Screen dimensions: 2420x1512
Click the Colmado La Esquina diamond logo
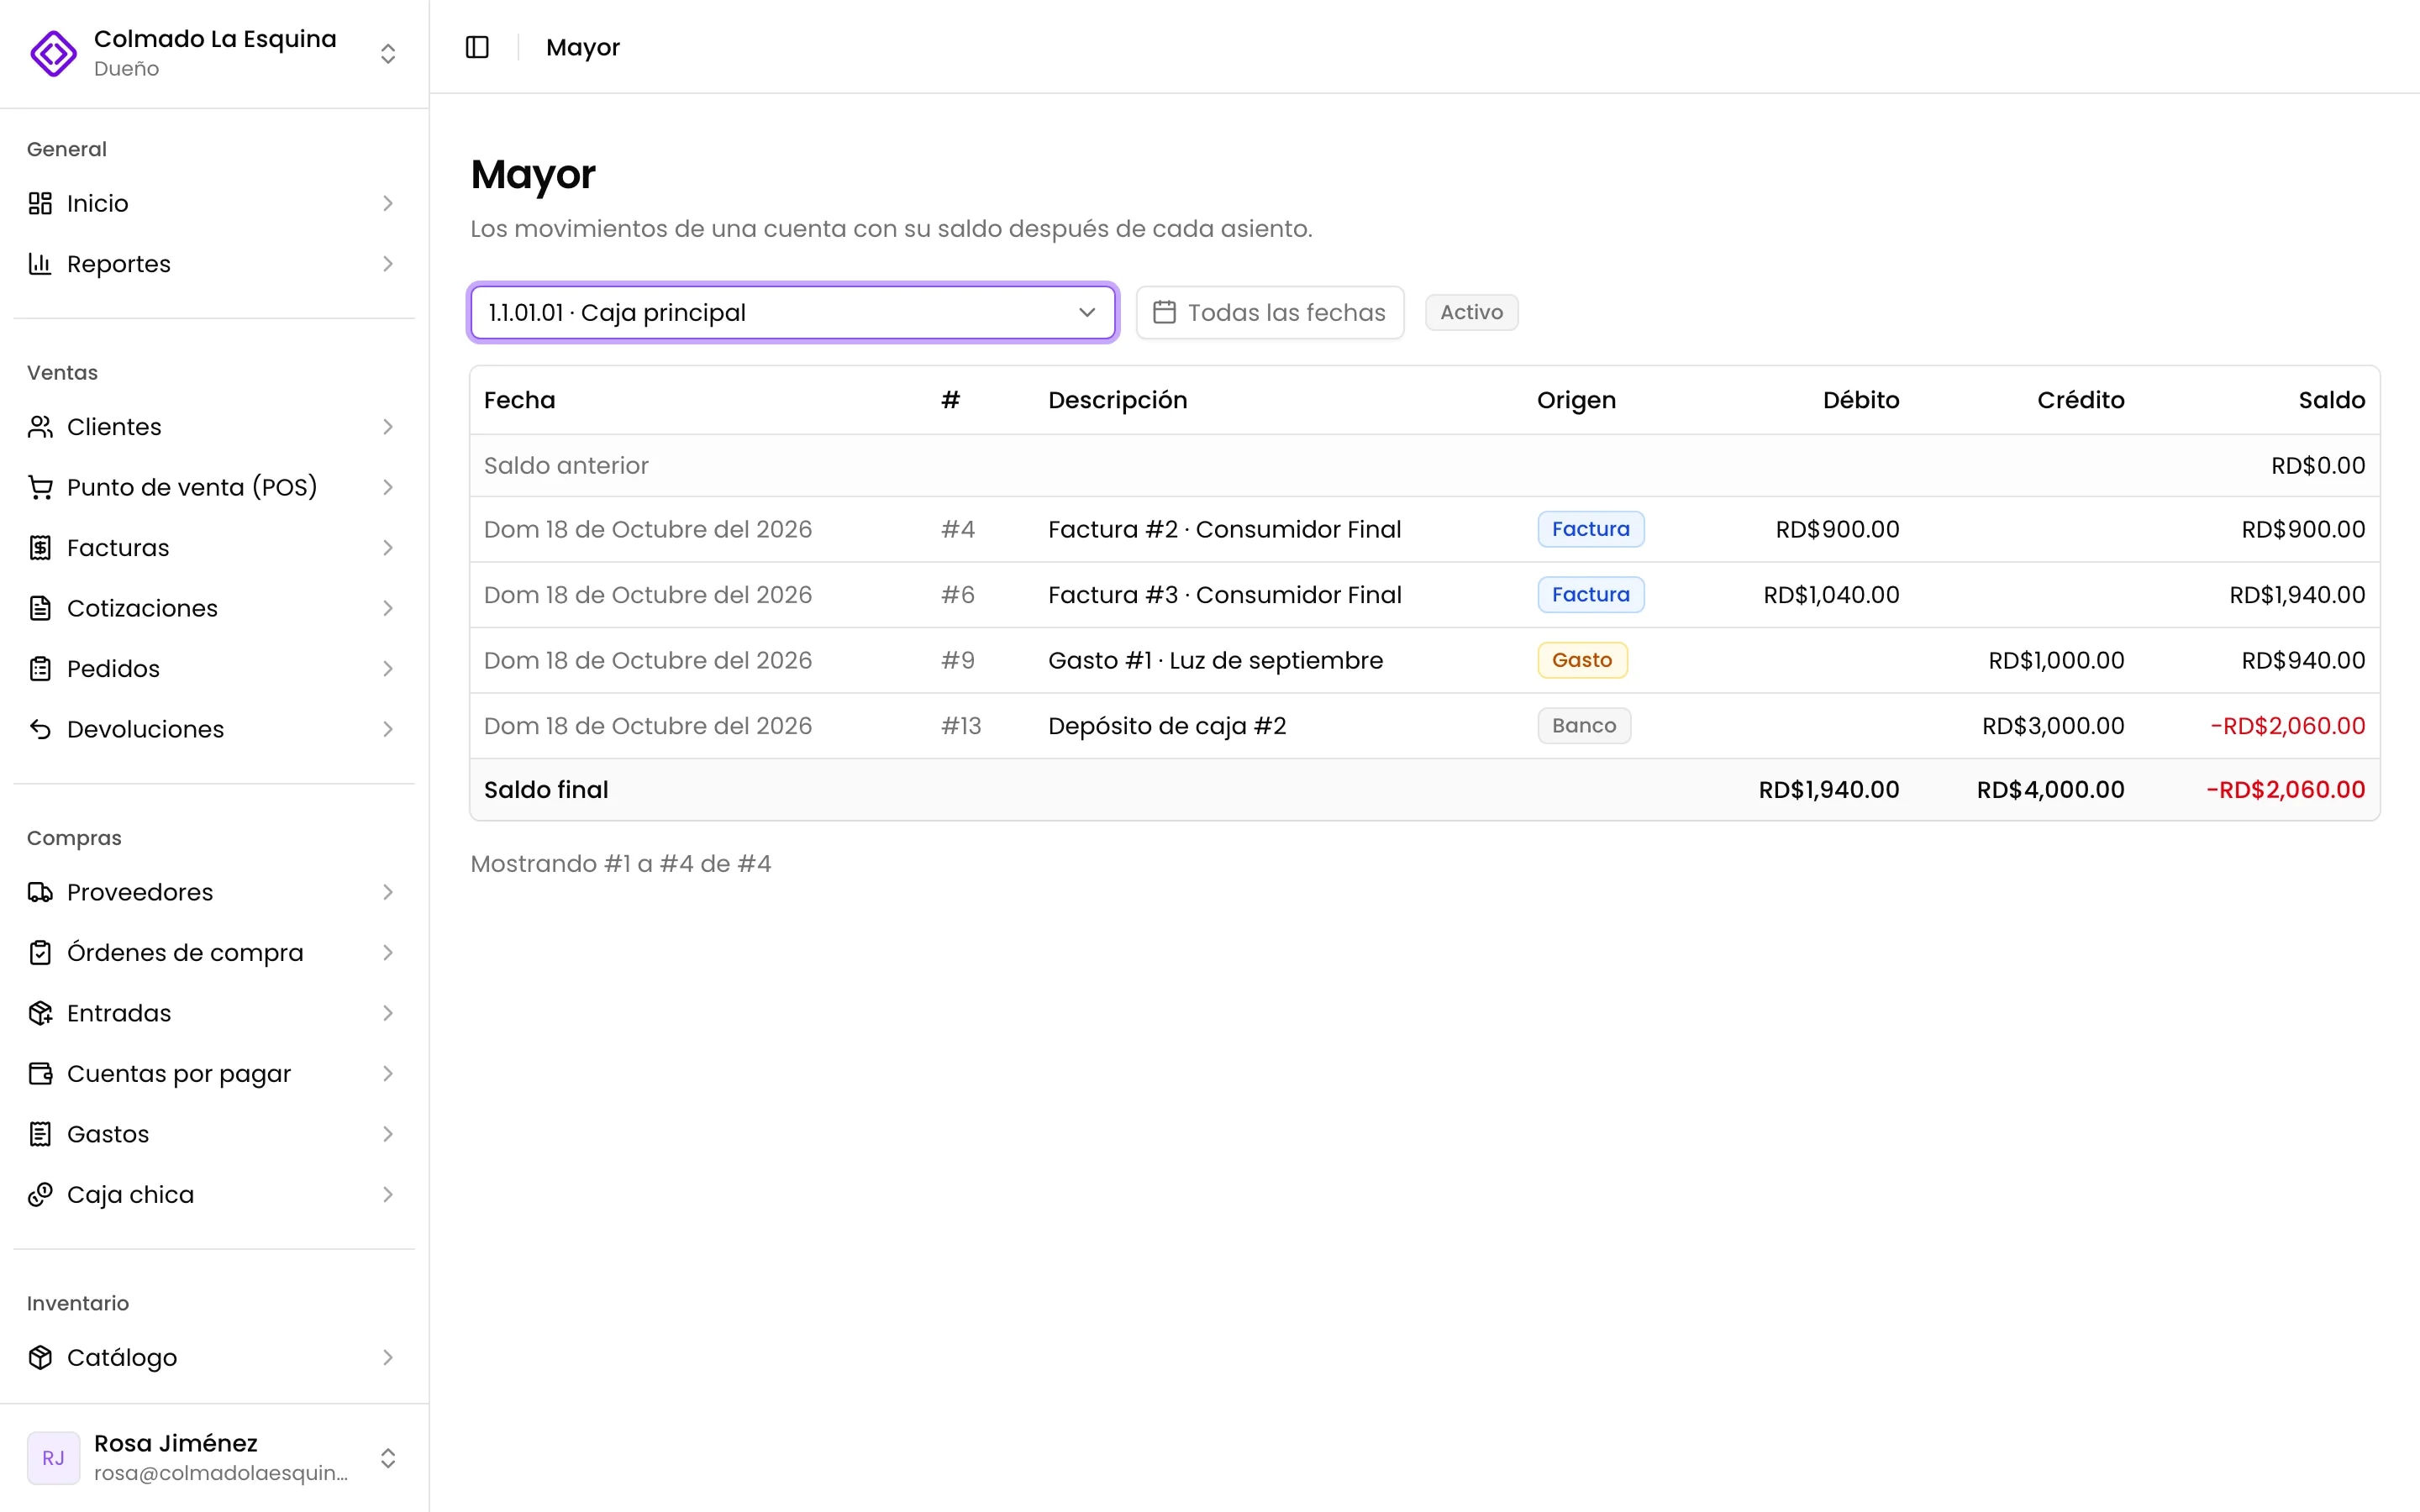tap(53, 53)
